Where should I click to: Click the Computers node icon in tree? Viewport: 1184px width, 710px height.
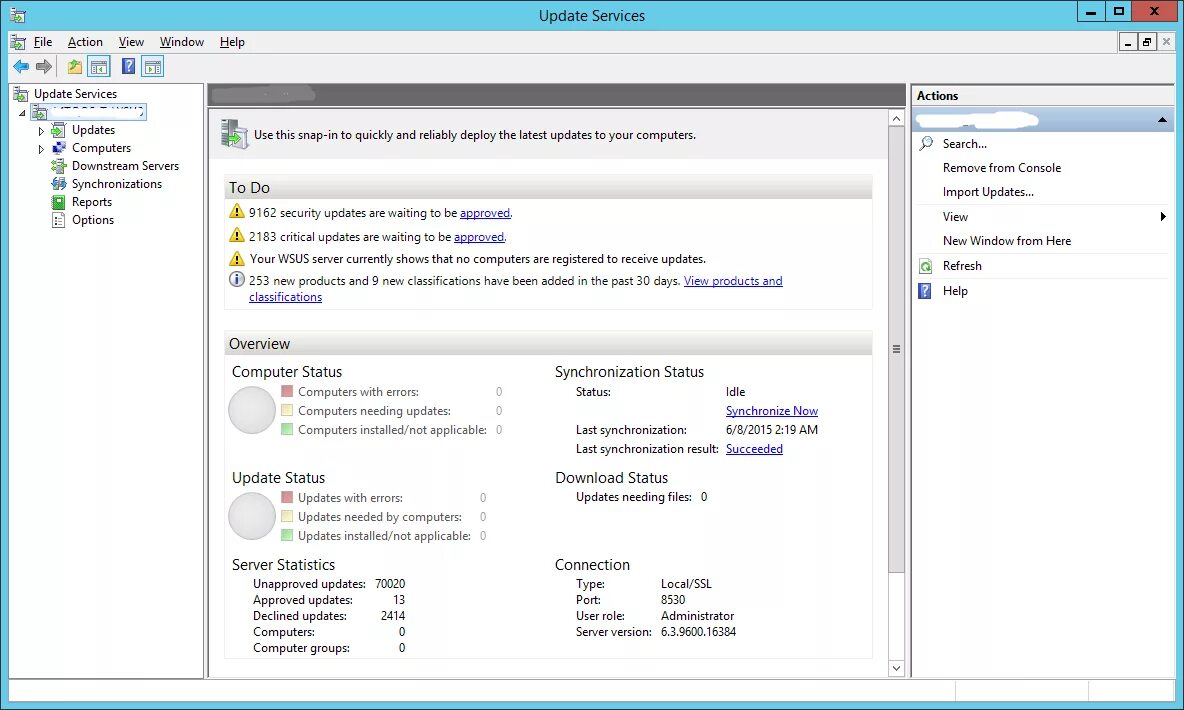click(x=58, y=148)
